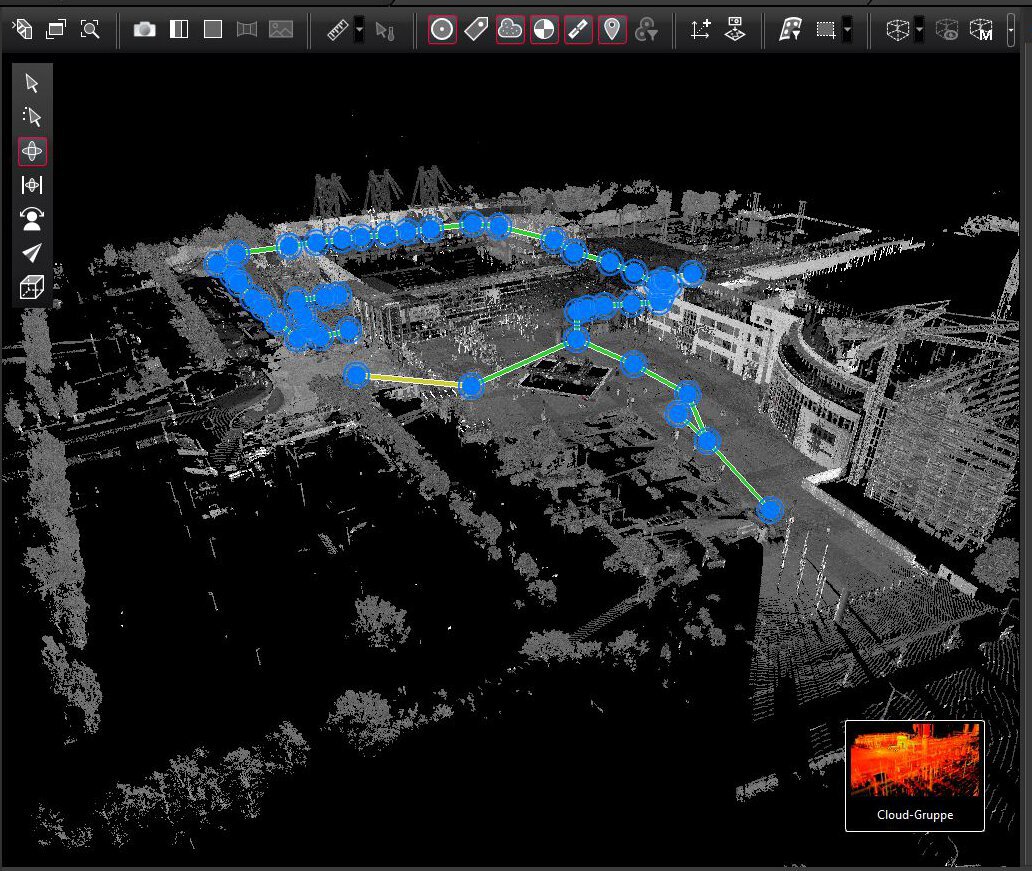Select the measurement ruler tool
This screenshot has height=871, width=1032.
click(337, 29)
